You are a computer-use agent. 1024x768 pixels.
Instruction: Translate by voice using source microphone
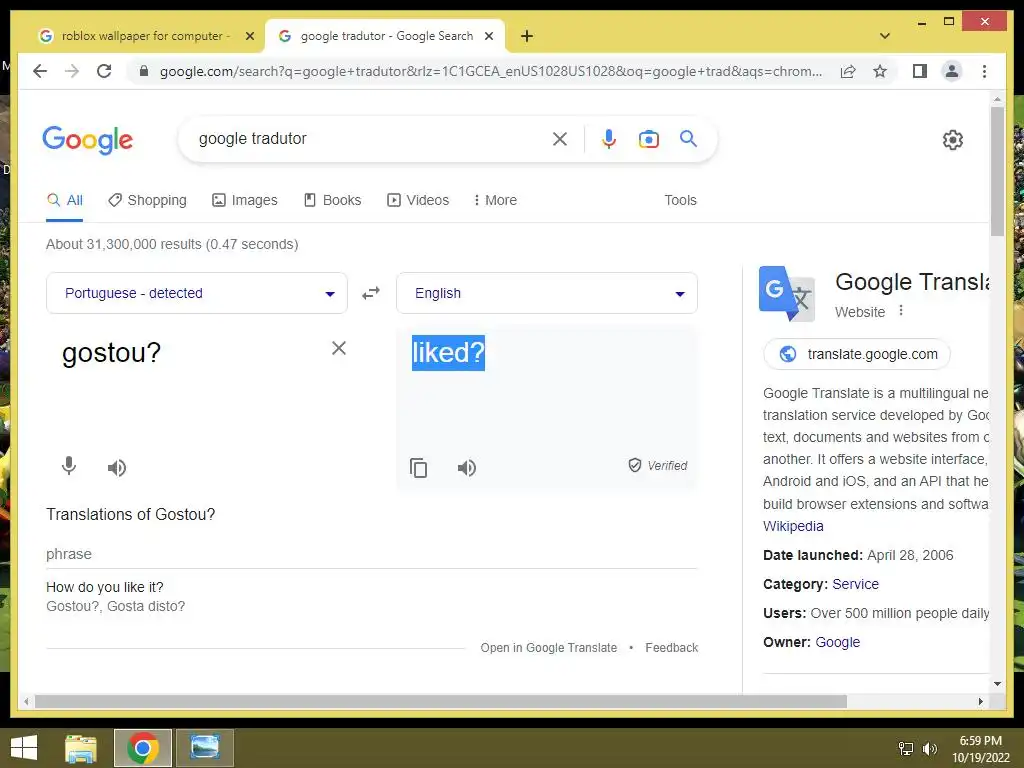coord(69,466)
